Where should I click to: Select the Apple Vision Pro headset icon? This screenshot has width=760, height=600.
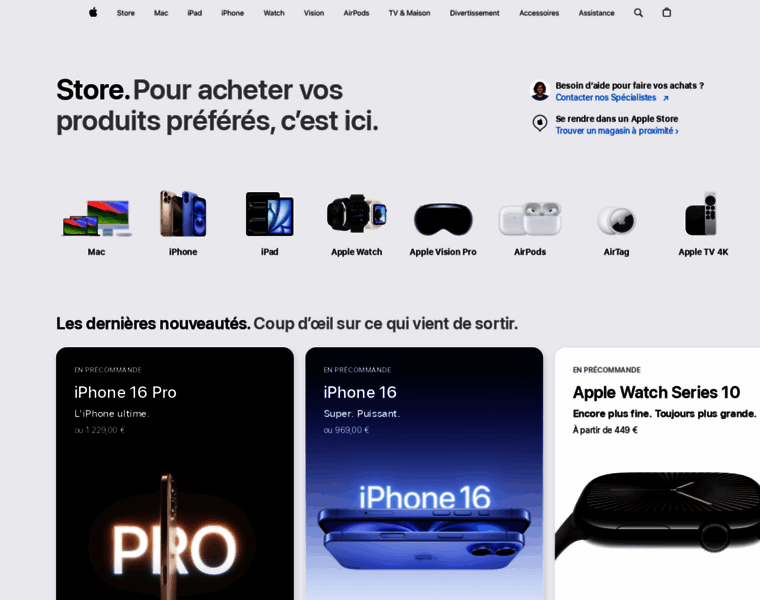tap(443, 219)
